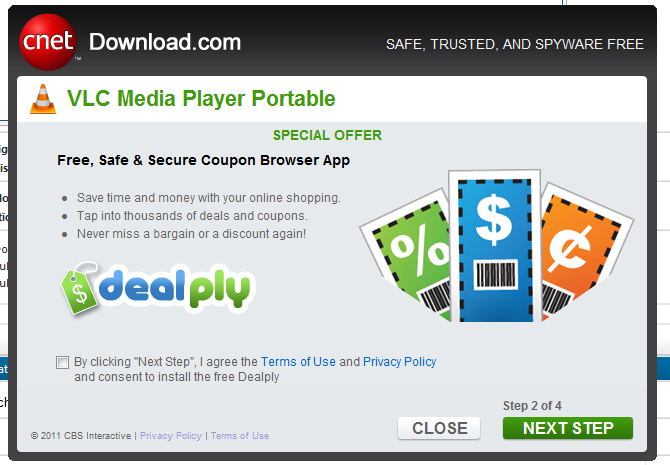Click the blue dollar coupon image
This screenshot has width=670, height=465.
coord(495,246)
